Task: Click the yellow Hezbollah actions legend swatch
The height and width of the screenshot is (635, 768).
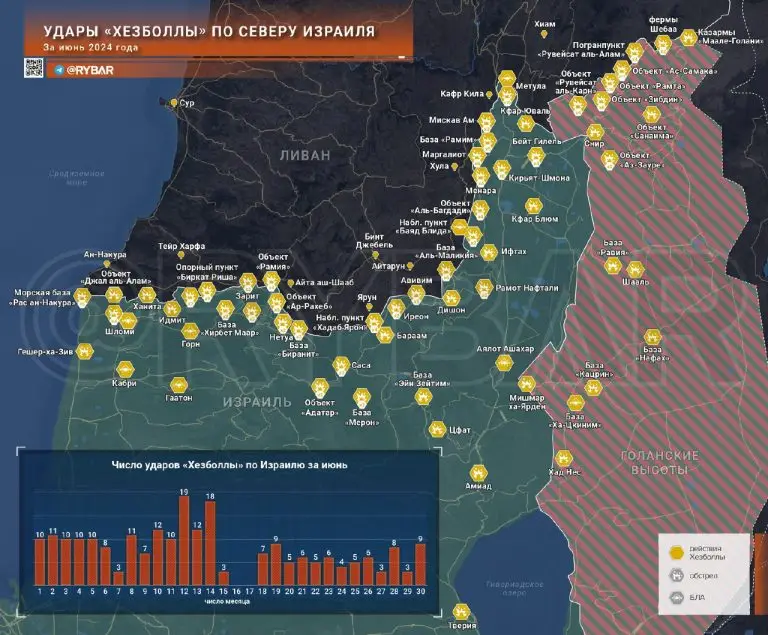Action: [678, 551]
